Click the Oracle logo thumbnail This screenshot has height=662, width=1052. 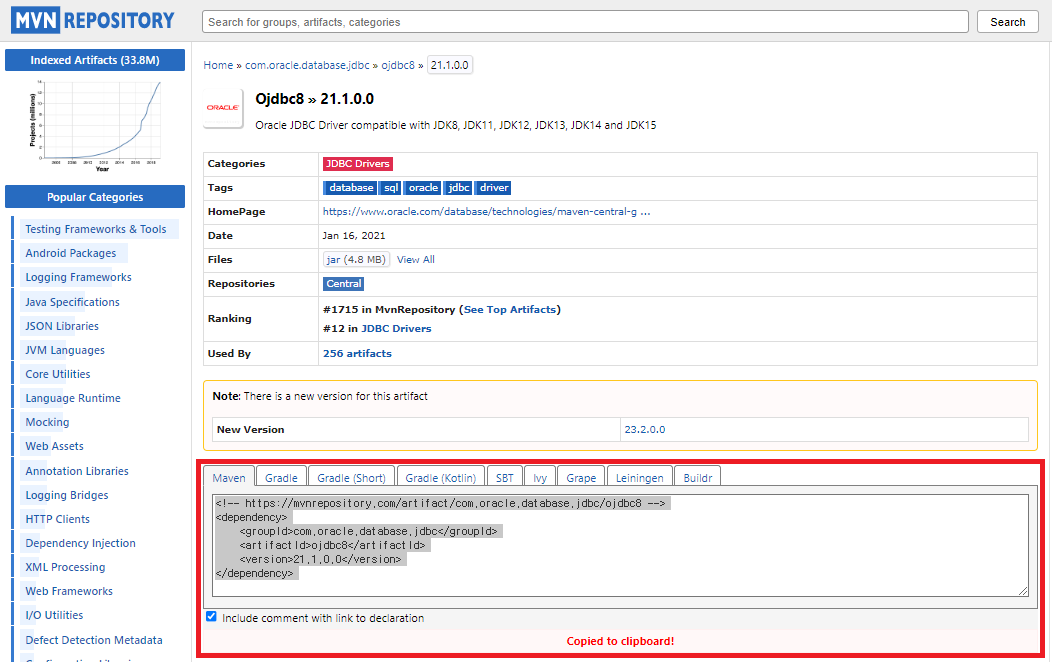coord(223,107)
